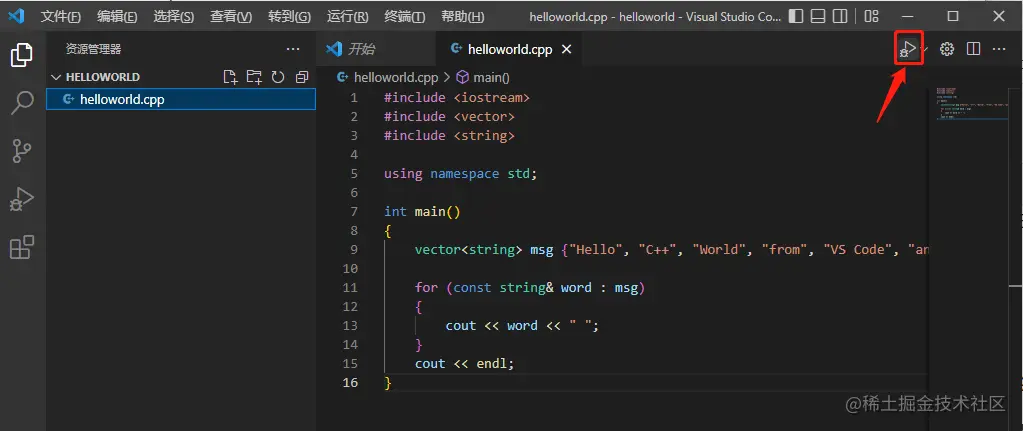
Task: Click line number 7 in gutter
Action: pyautogui.click(x=354, y=211)
